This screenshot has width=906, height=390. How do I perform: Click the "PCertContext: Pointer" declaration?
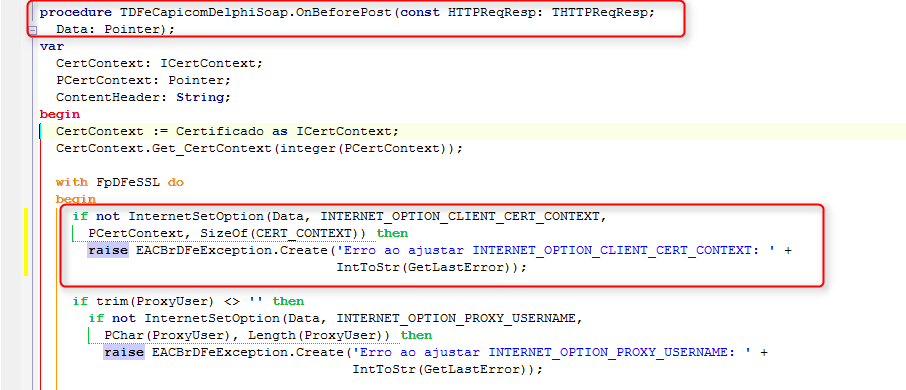pyautogui.click(x=140, y=80)
